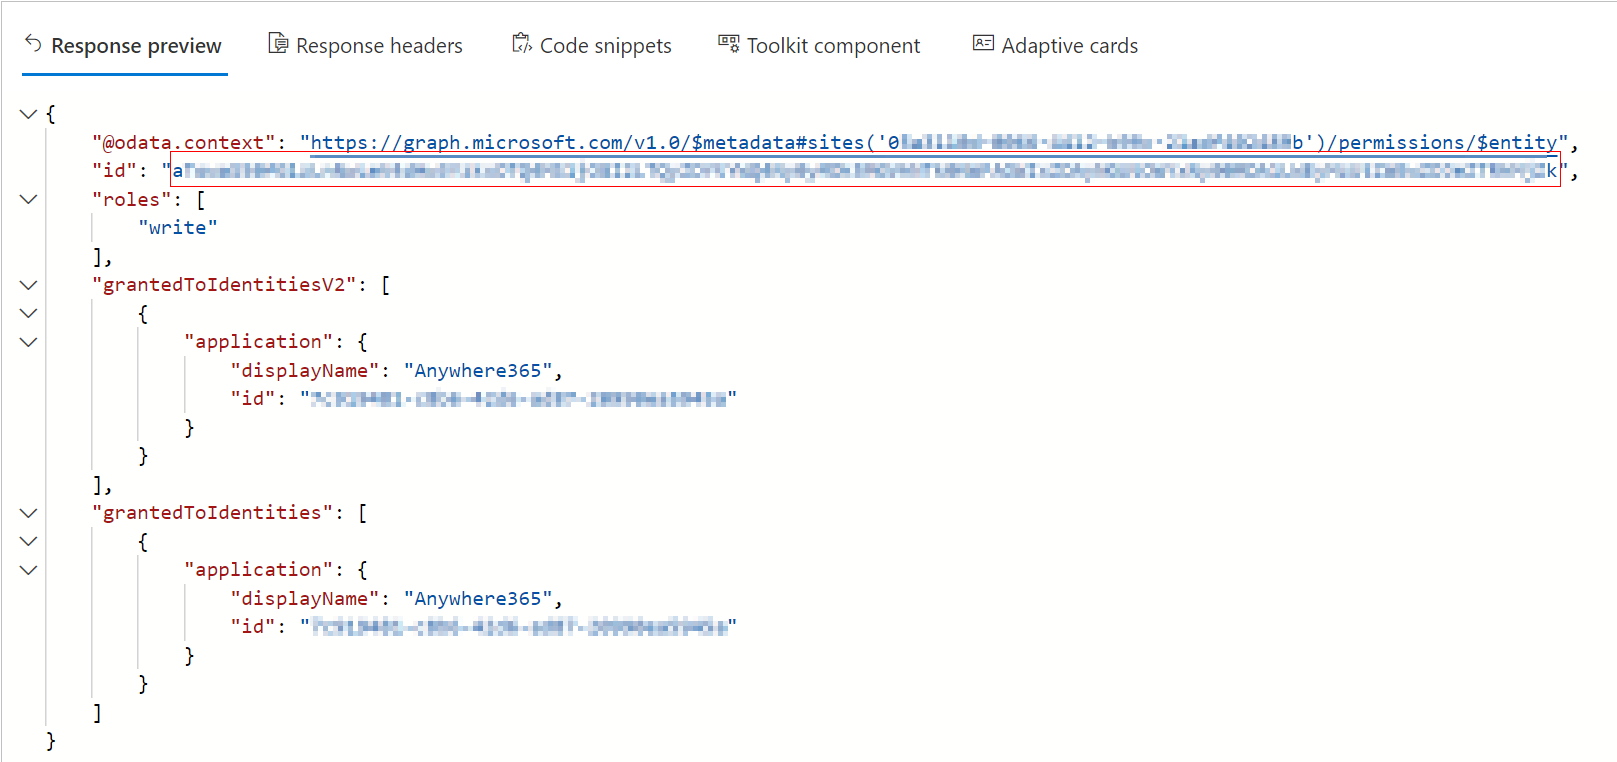Collapse the "application" object under grantedToIdentitiesV2

[x=29, y=342]
